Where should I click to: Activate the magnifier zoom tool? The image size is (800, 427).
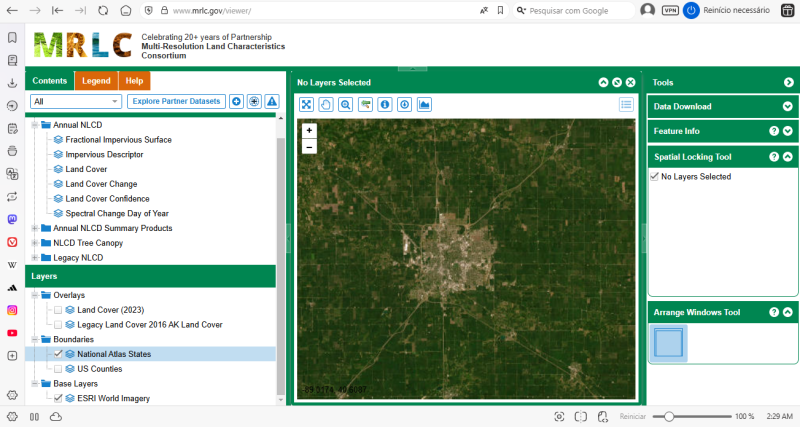345,105
